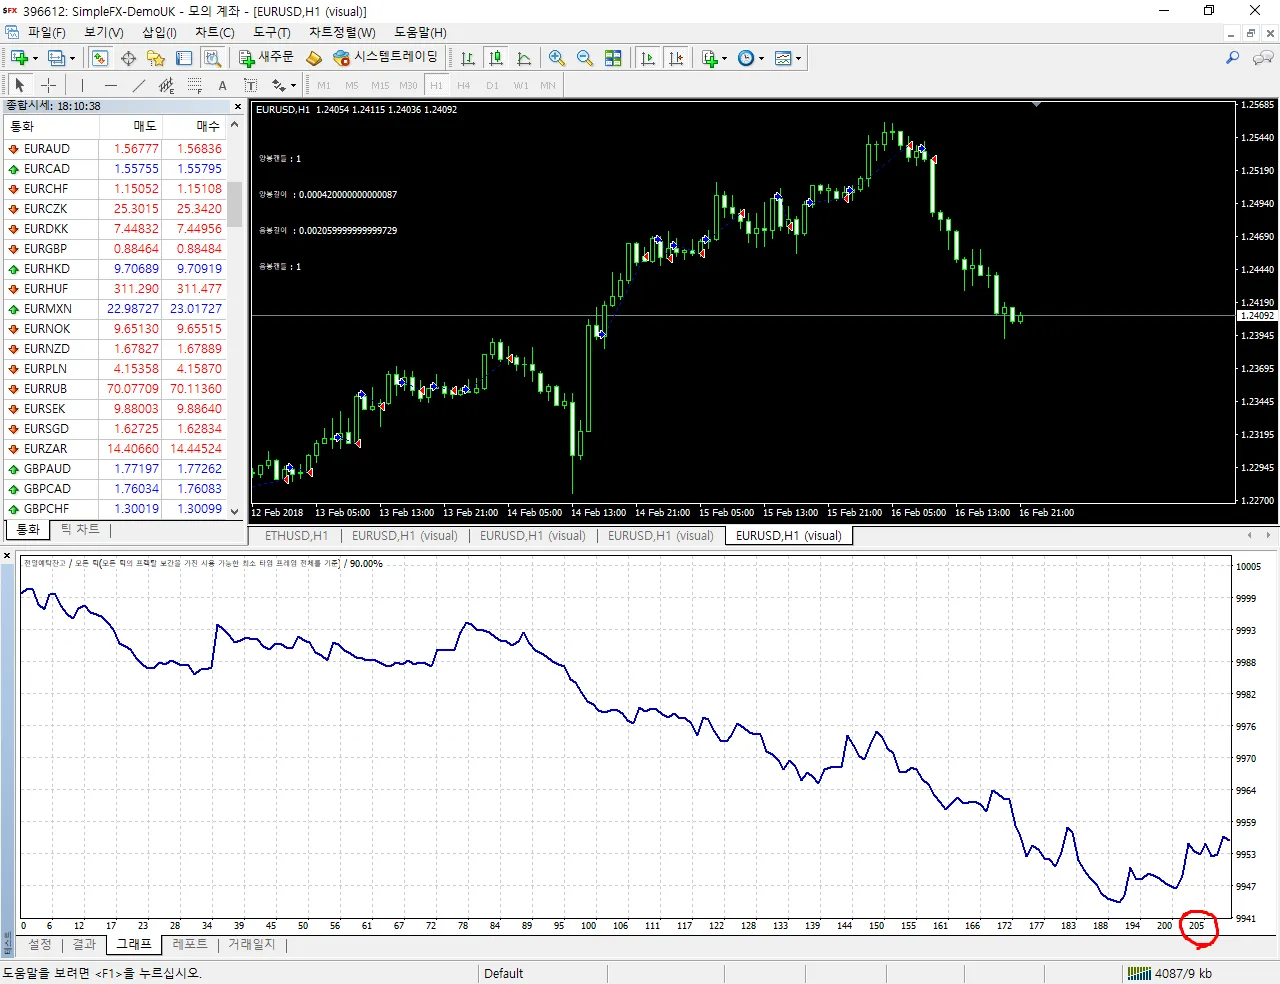Image resolution: width=1280 pixels, height=984 pixels.
Task: Pick the horizontal line drawing tool
Action: click(111, 85)
